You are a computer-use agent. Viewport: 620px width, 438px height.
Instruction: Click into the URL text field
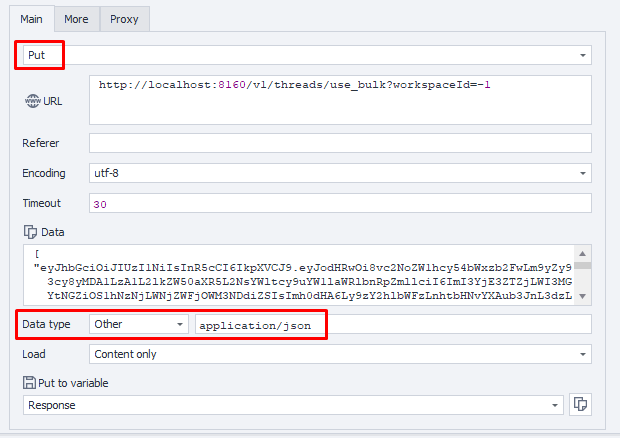point(340,100)
